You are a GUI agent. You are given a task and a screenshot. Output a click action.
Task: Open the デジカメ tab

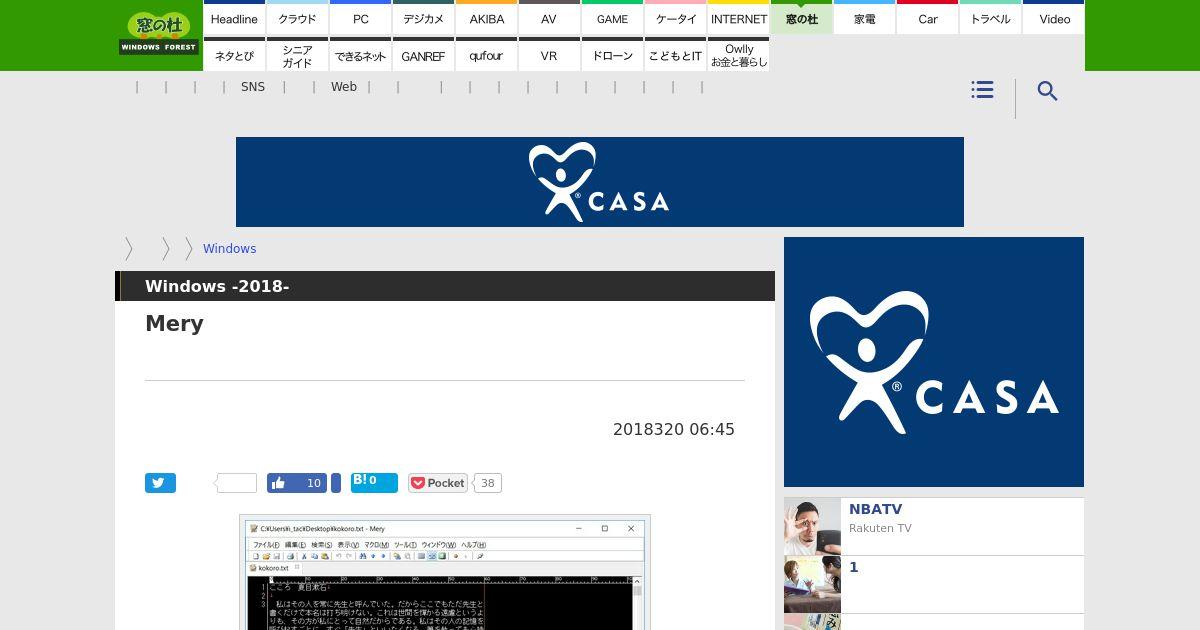click(x=423, y=18)
